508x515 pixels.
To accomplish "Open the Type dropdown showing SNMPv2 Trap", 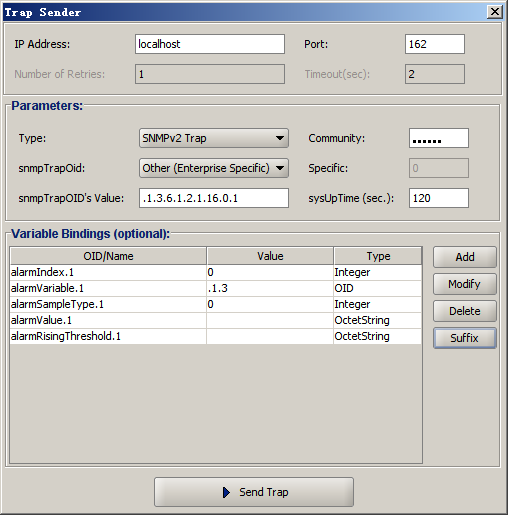I will tap(214, 138).
